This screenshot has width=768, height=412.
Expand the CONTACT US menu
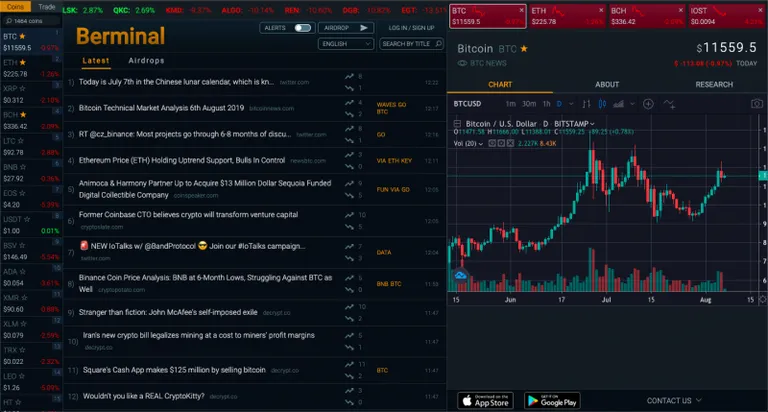(674, 401)
